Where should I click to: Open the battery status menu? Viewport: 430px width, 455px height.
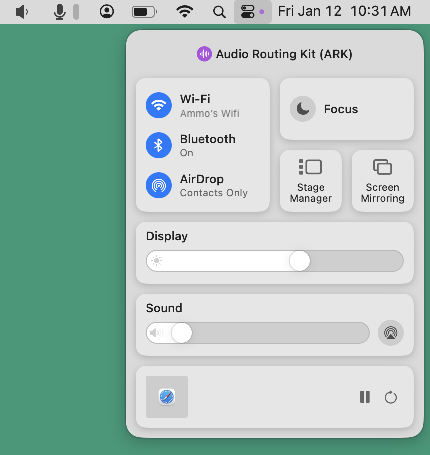[x=144, y=12]
